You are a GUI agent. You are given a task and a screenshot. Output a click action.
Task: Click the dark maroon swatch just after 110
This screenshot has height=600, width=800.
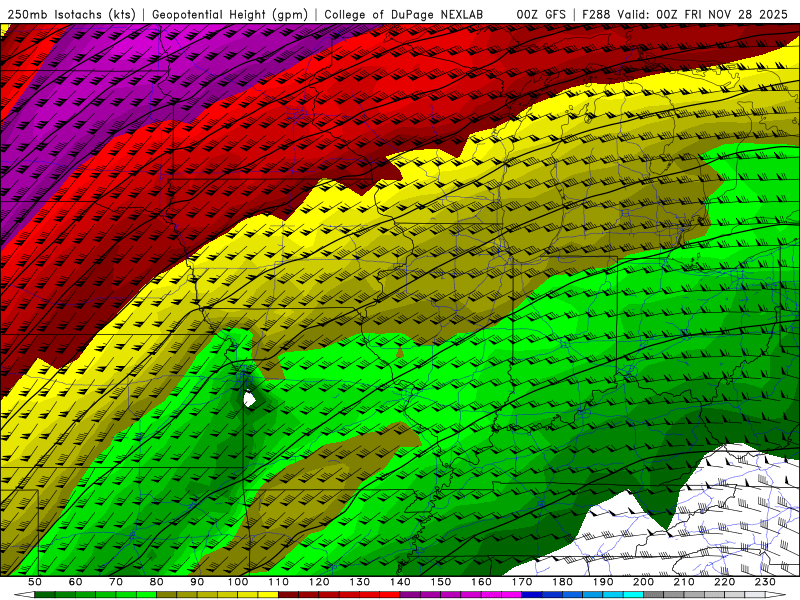point(288,594)
